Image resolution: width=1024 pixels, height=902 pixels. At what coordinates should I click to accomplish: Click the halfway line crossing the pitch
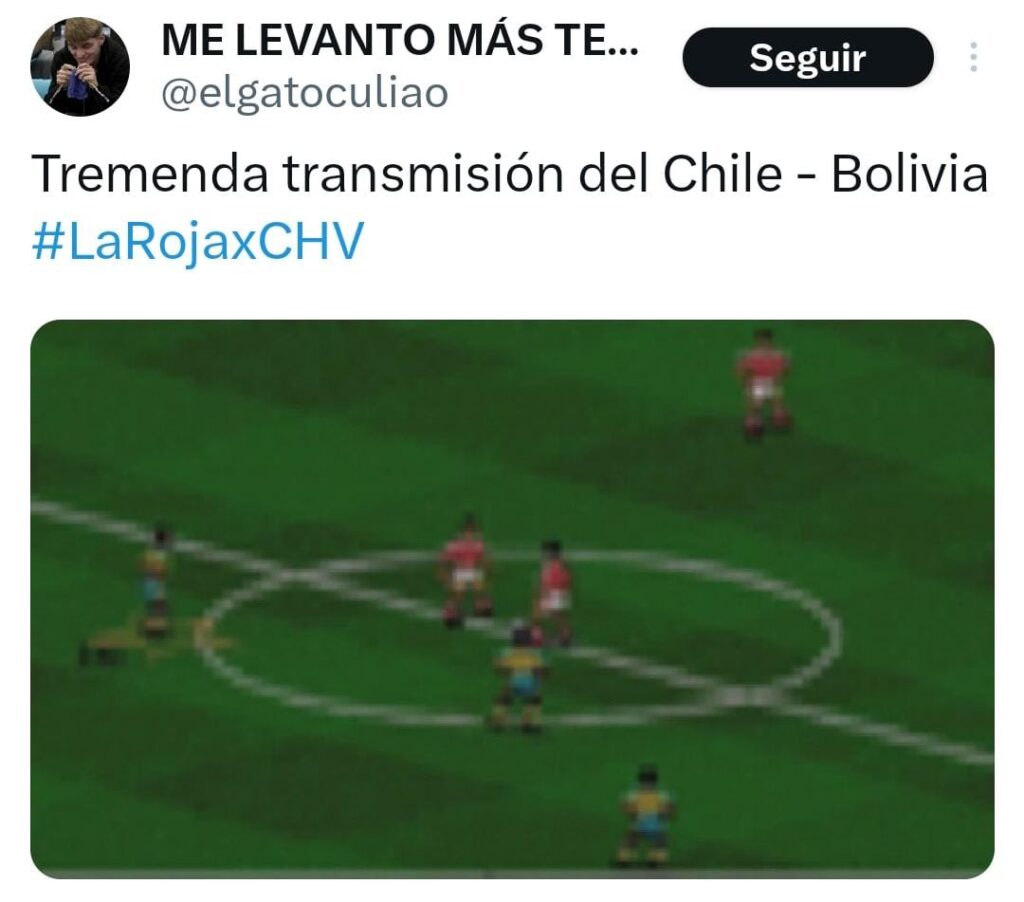[x=512, y=630]
